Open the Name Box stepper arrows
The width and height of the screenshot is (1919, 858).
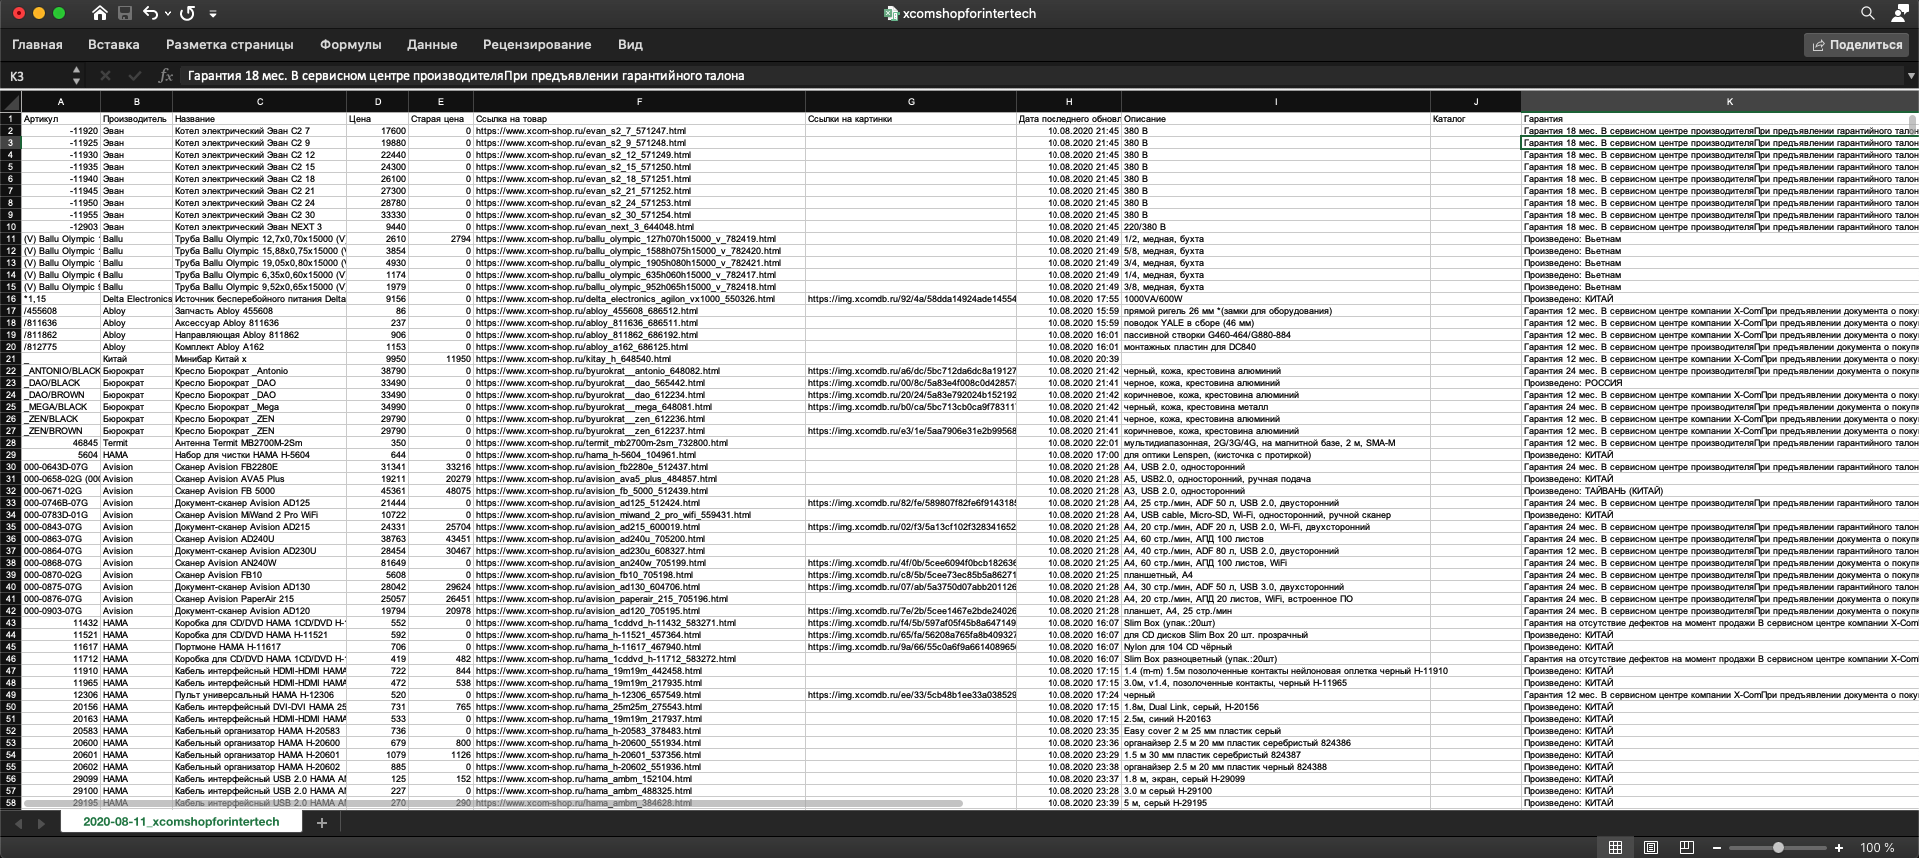coord(76,76)
